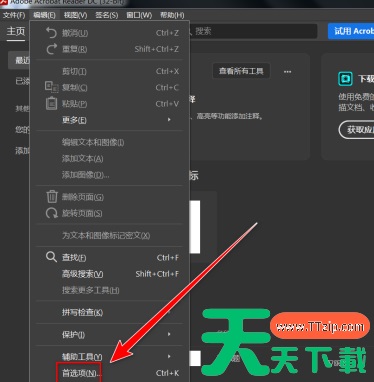
Task: Click the 获取应用 outlined button
Action: click(357, 130)
